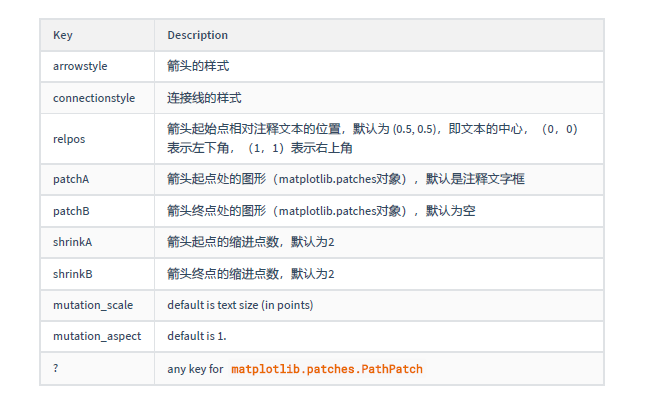Select the 'shrinkB' key cell

[x=97, y=274]
